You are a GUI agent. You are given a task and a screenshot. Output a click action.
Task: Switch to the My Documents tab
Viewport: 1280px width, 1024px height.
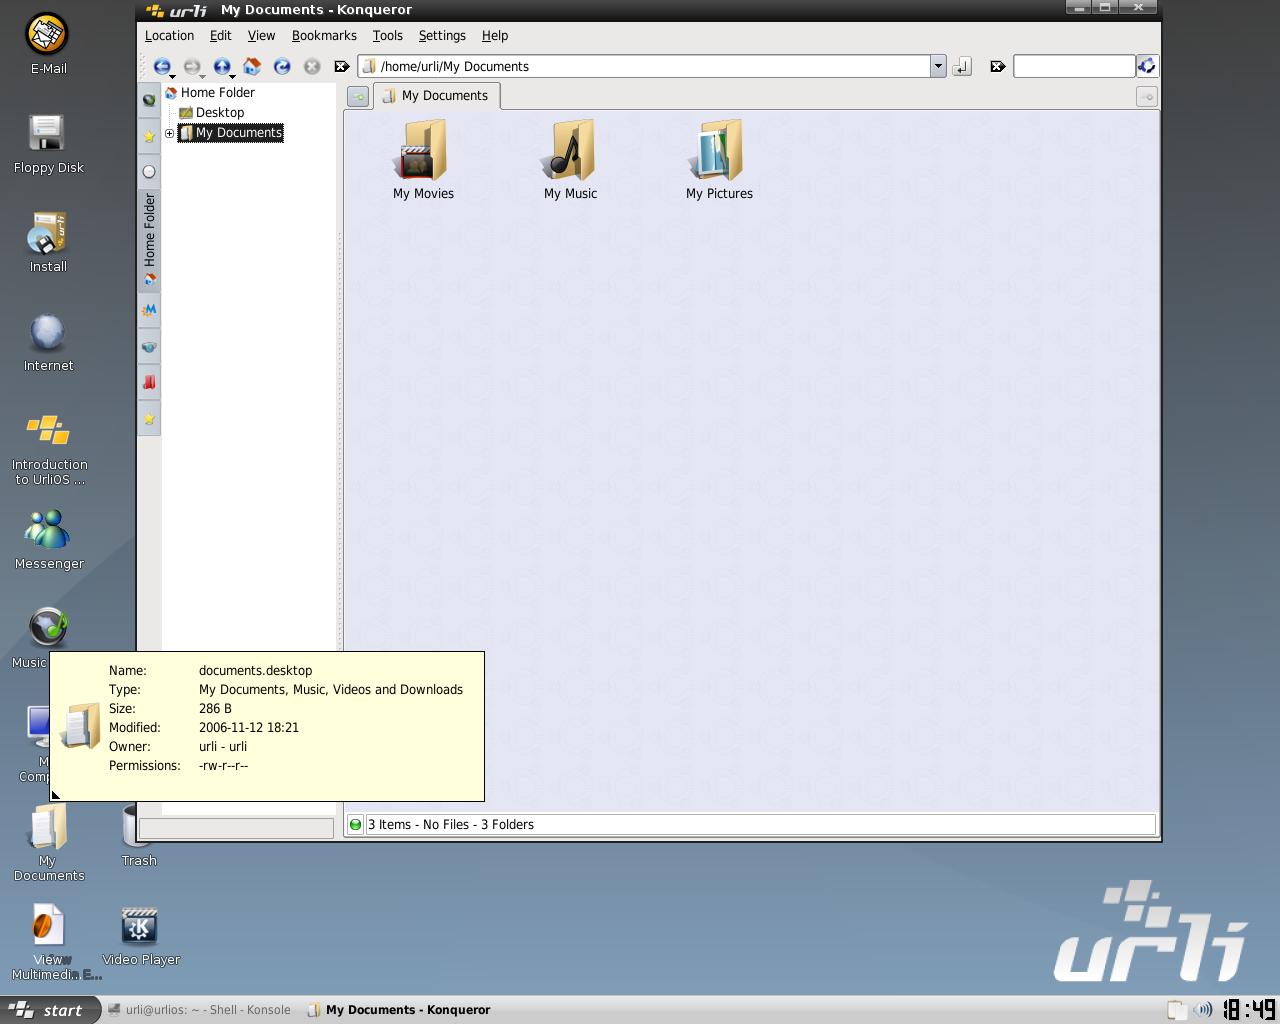(x=436, y=96)
